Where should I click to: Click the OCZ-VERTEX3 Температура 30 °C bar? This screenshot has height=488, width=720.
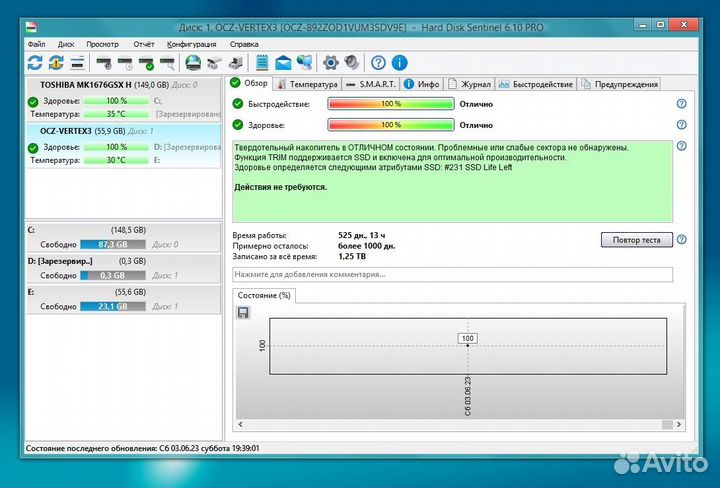pos(116,160)
